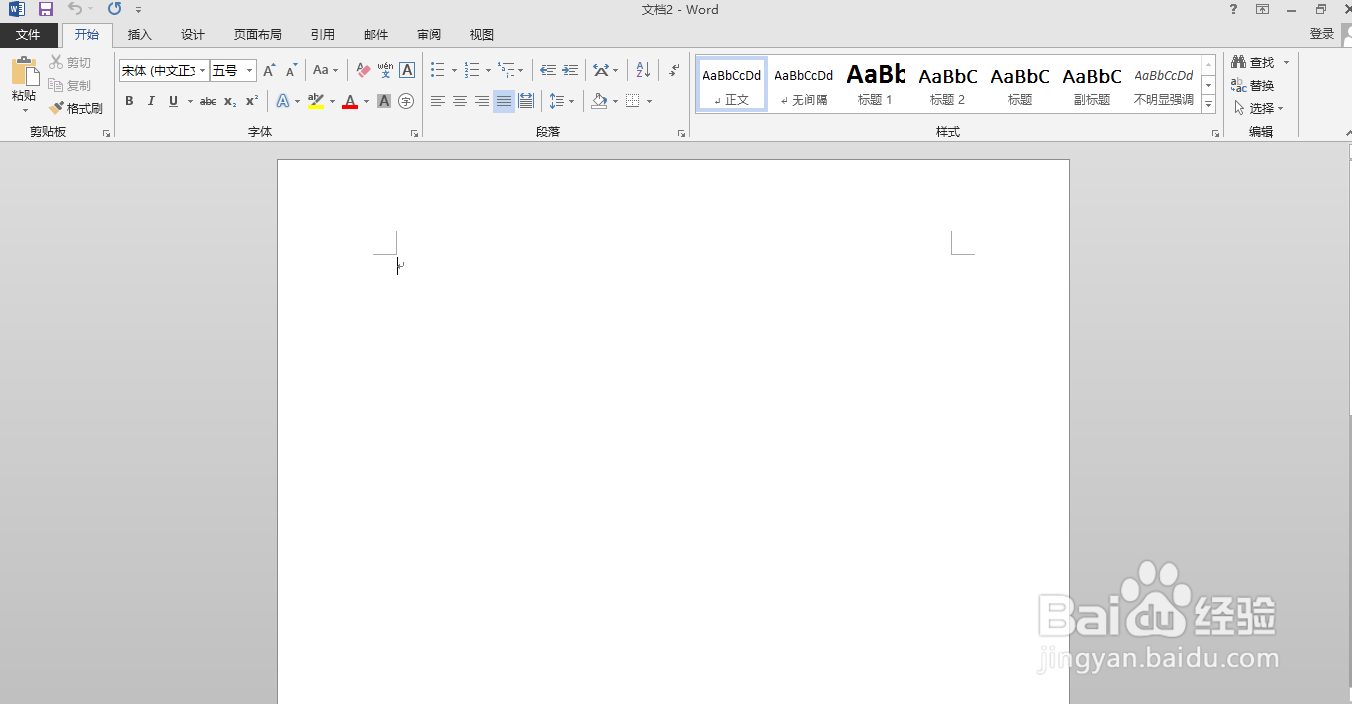
Task: Toggle Character Shading button
Action: (384, 101)
